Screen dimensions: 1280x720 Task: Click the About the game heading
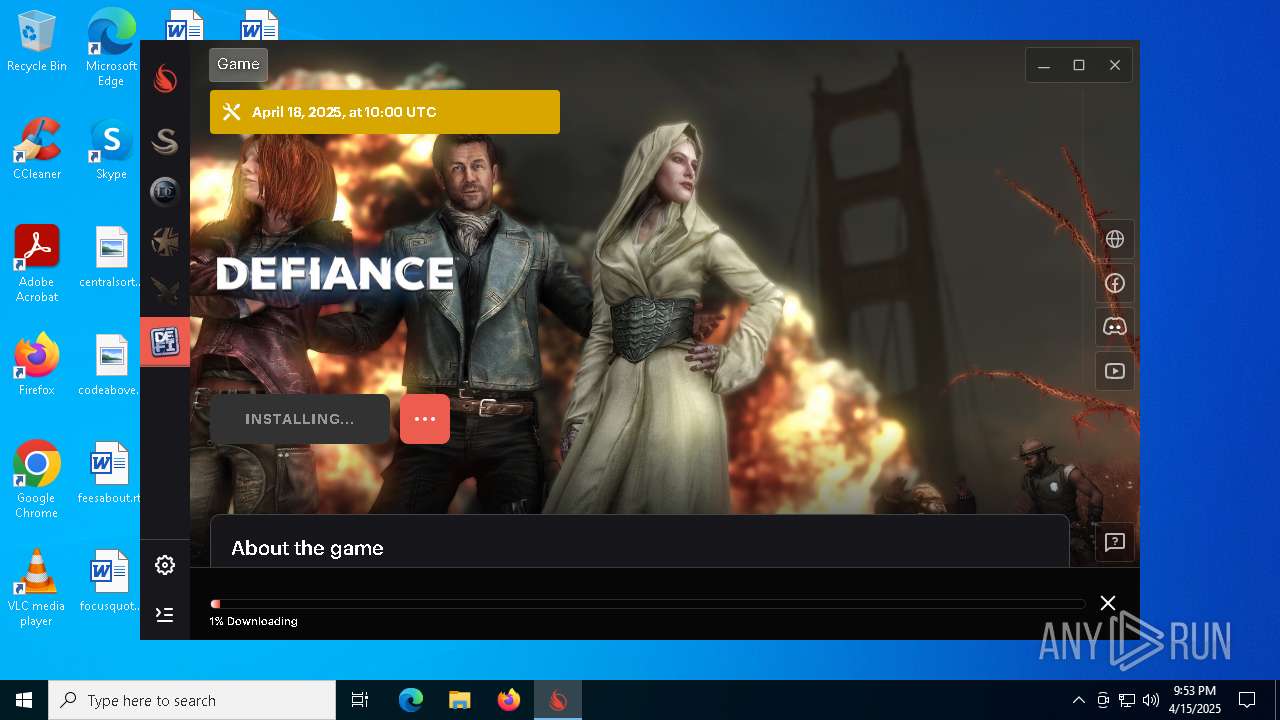click(308, 548)
